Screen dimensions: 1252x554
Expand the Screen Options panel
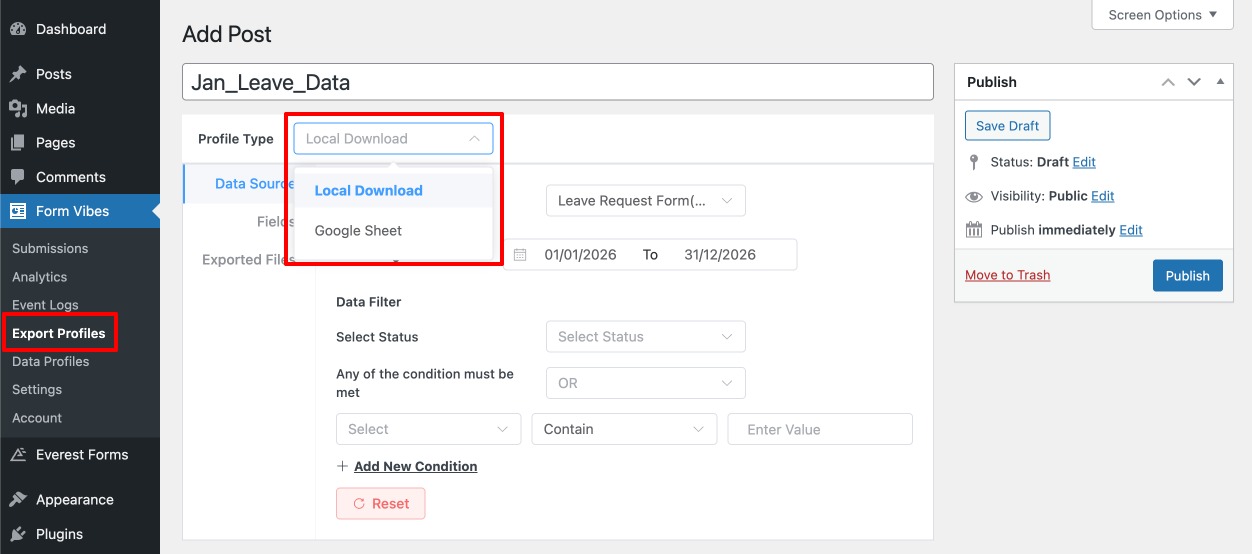(1162, 15)
